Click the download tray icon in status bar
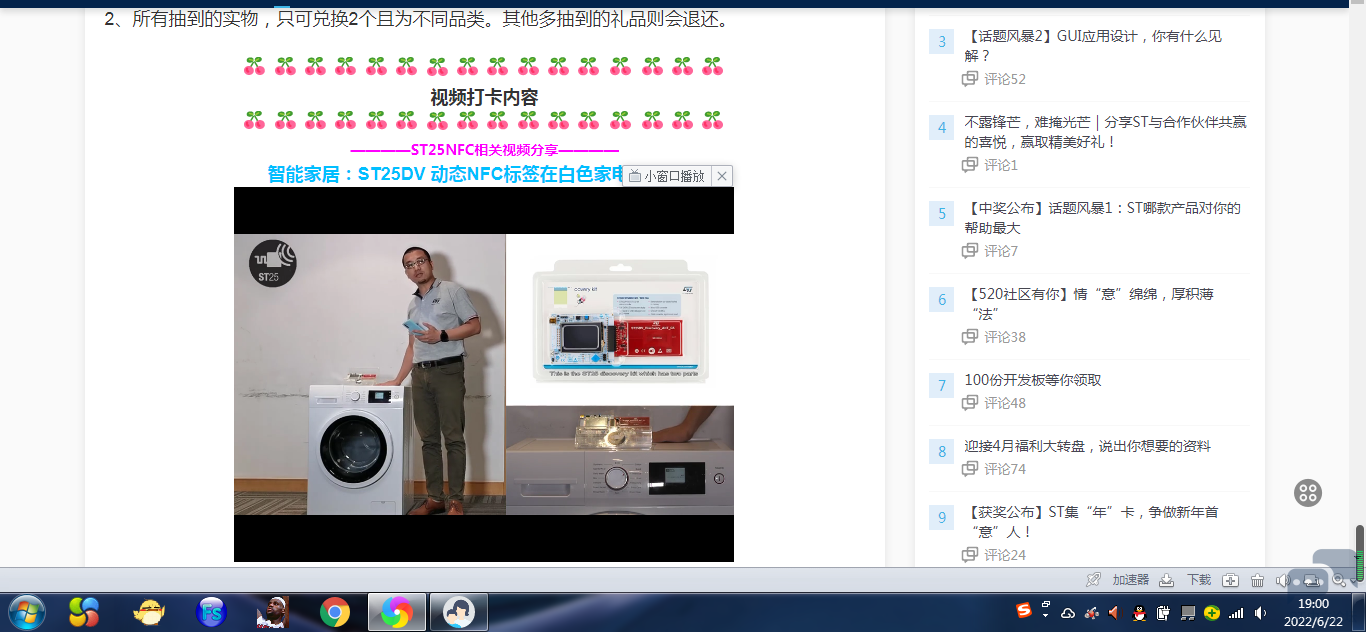The height and width of the screenshot is (632, 1366). point(1166,580)
